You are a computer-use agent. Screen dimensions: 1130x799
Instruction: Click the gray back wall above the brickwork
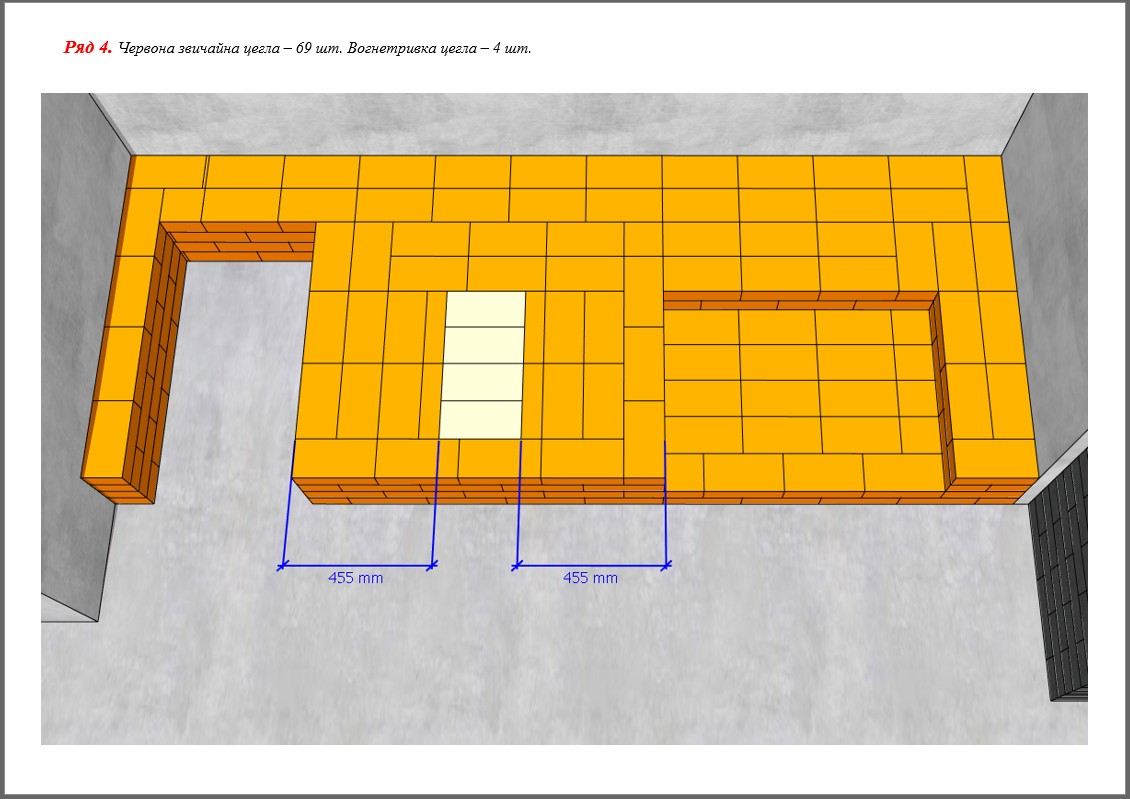click(560, 122)
